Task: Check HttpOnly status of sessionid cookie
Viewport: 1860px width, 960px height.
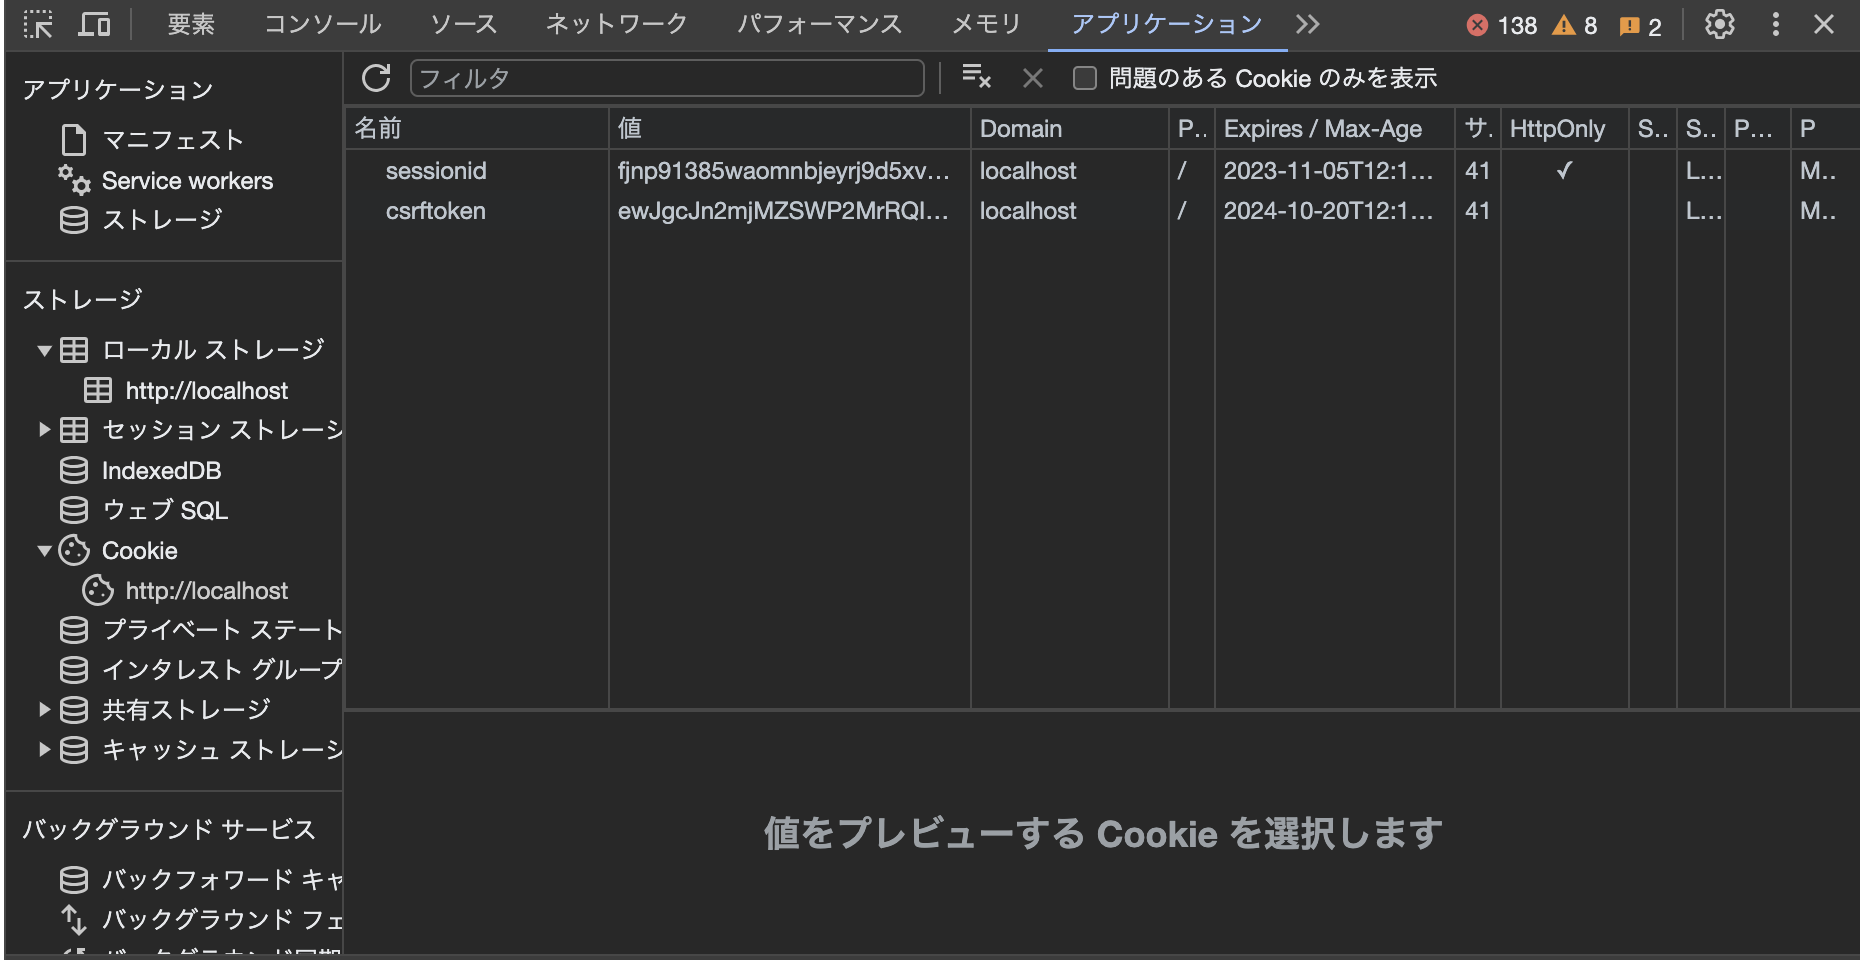Action: [1564, 171]
